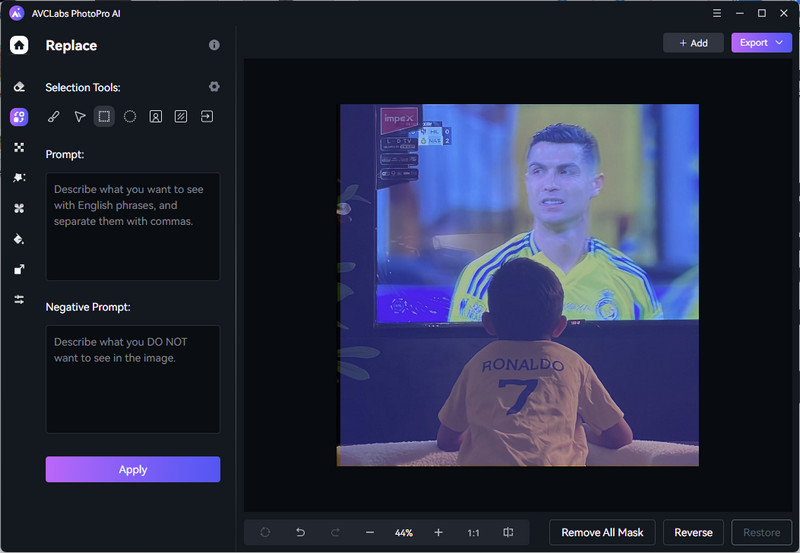This screenshot has height=553, width=800.
Task: Open the hamburger menu in title bar
Action: pos(717,13)
